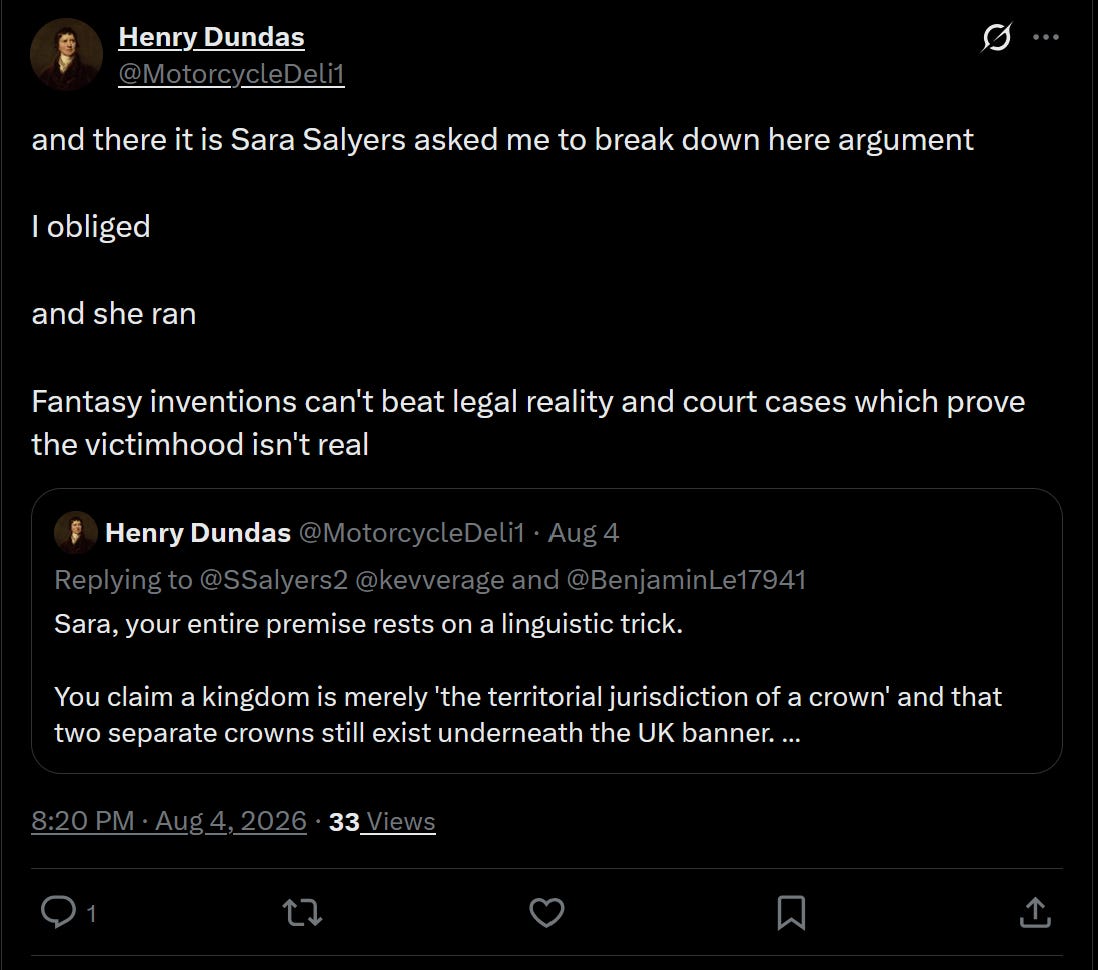1098x970 pixels.
Task: Click the Henry Dundas display name
Action: coord(211,37)
